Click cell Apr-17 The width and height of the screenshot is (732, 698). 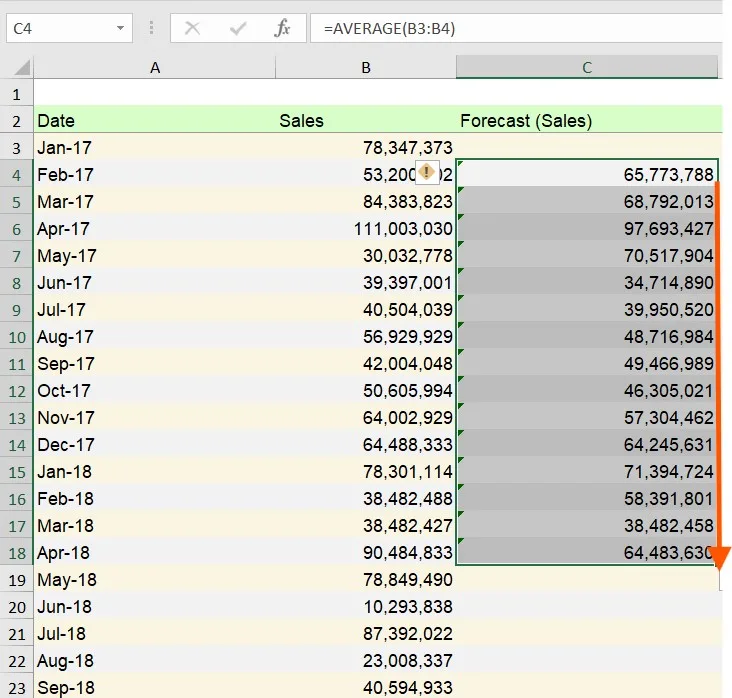pyautogui.click(x=155, y=229)
